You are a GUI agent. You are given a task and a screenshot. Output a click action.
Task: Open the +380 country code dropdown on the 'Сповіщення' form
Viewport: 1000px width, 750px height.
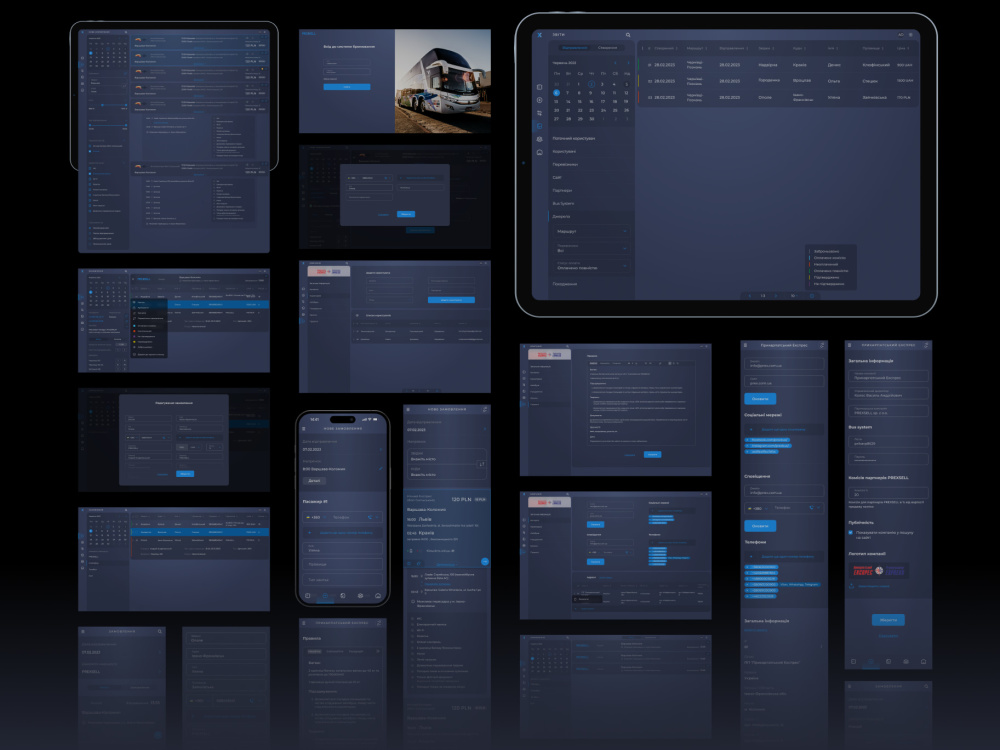click(x=758, y=508)
